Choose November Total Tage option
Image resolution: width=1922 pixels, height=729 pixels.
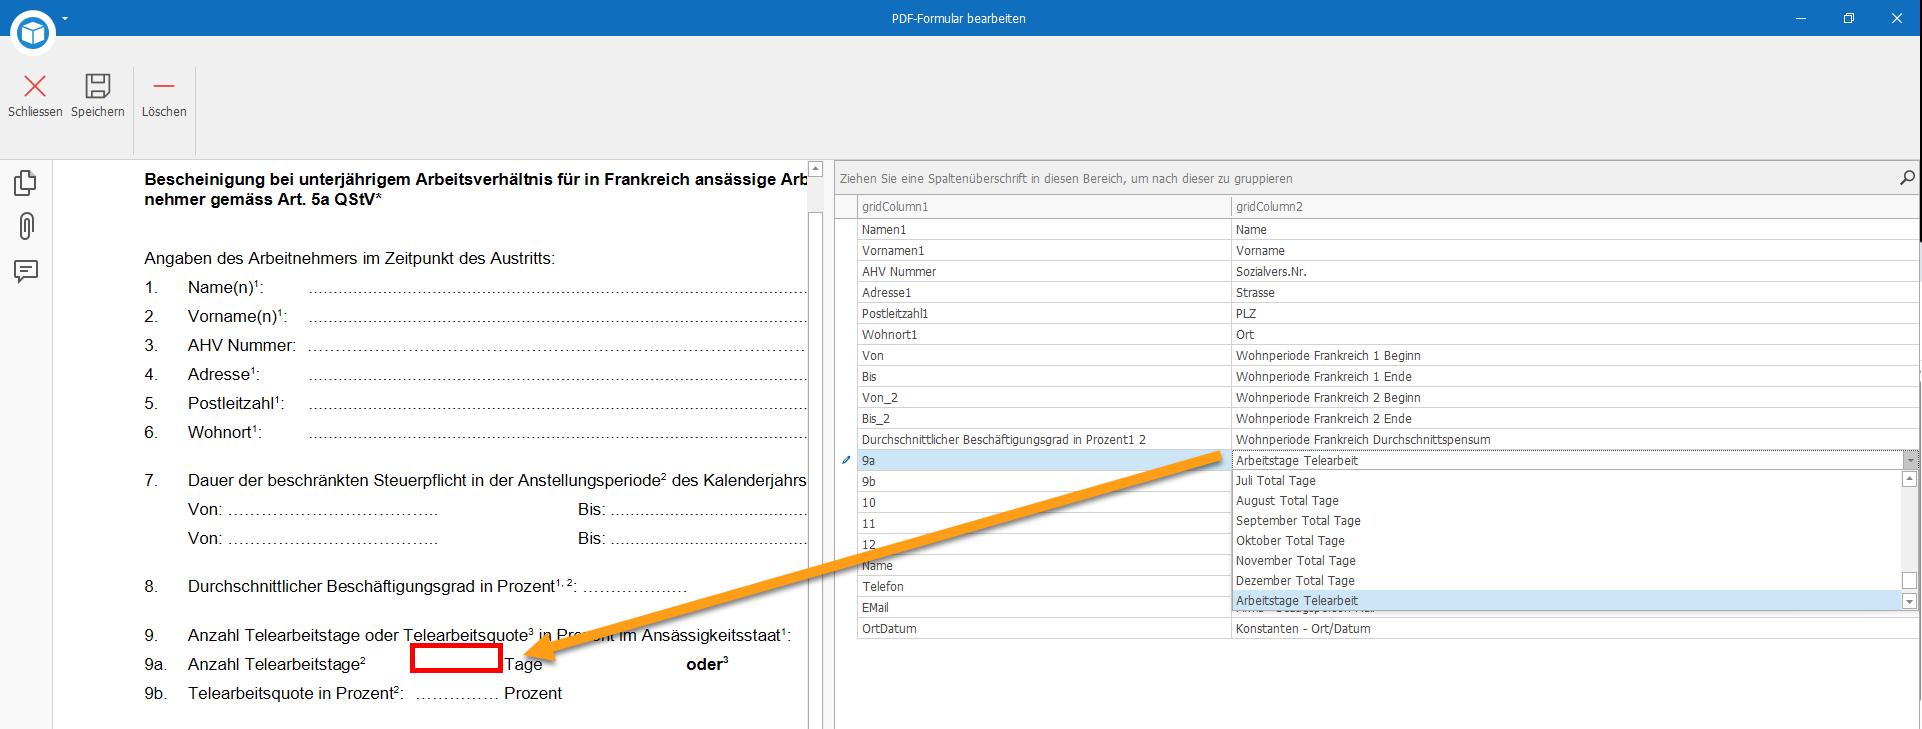(1567, 561)
